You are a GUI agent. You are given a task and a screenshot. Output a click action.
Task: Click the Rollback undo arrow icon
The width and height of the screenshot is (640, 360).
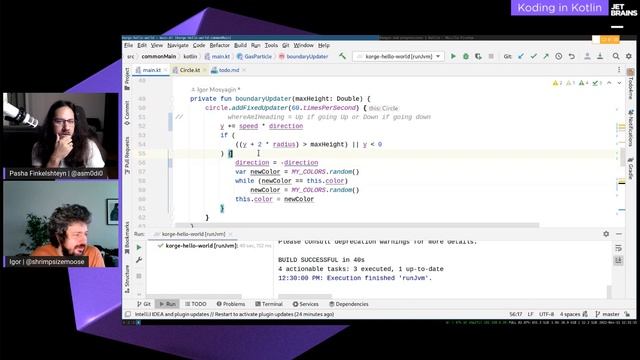pyautogui.click(x=572, y=56)
